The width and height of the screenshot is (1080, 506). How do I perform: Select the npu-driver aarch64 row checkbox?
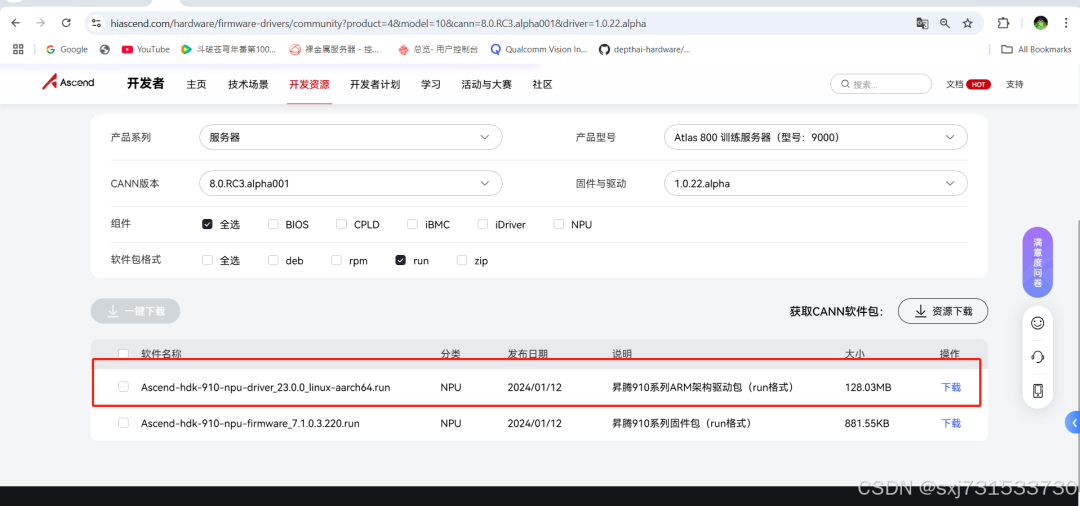click(124, 387)
